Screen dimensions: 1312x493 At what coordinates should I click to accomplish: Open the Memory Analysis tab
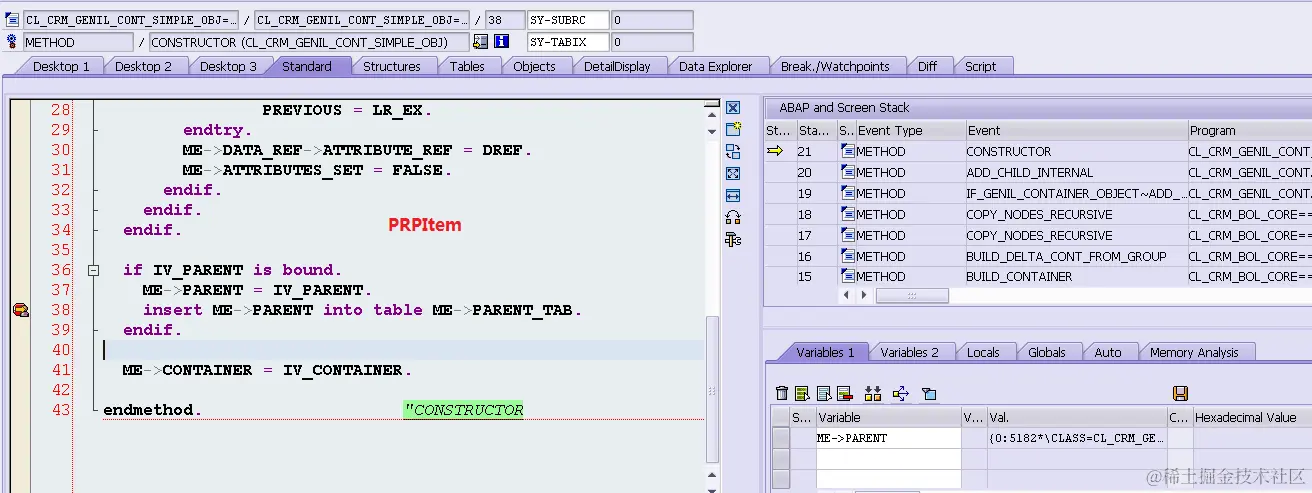coord(1194,352)
